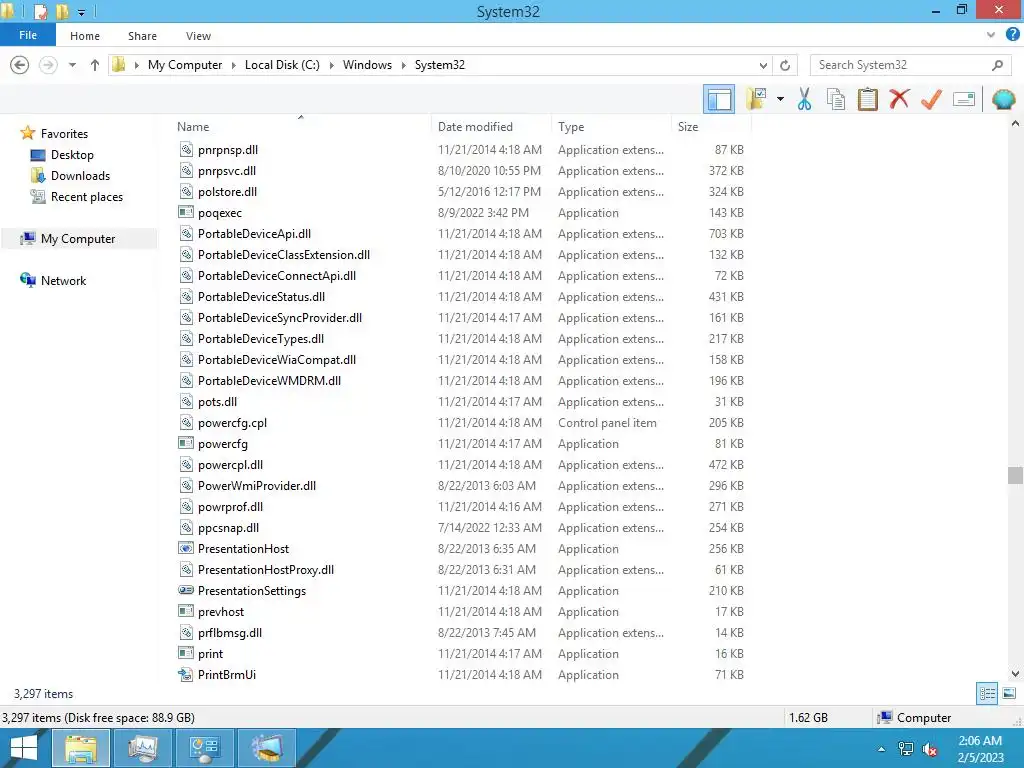Click the folder options icon in toolbar

pyautogui.click(x=756, y=99)
